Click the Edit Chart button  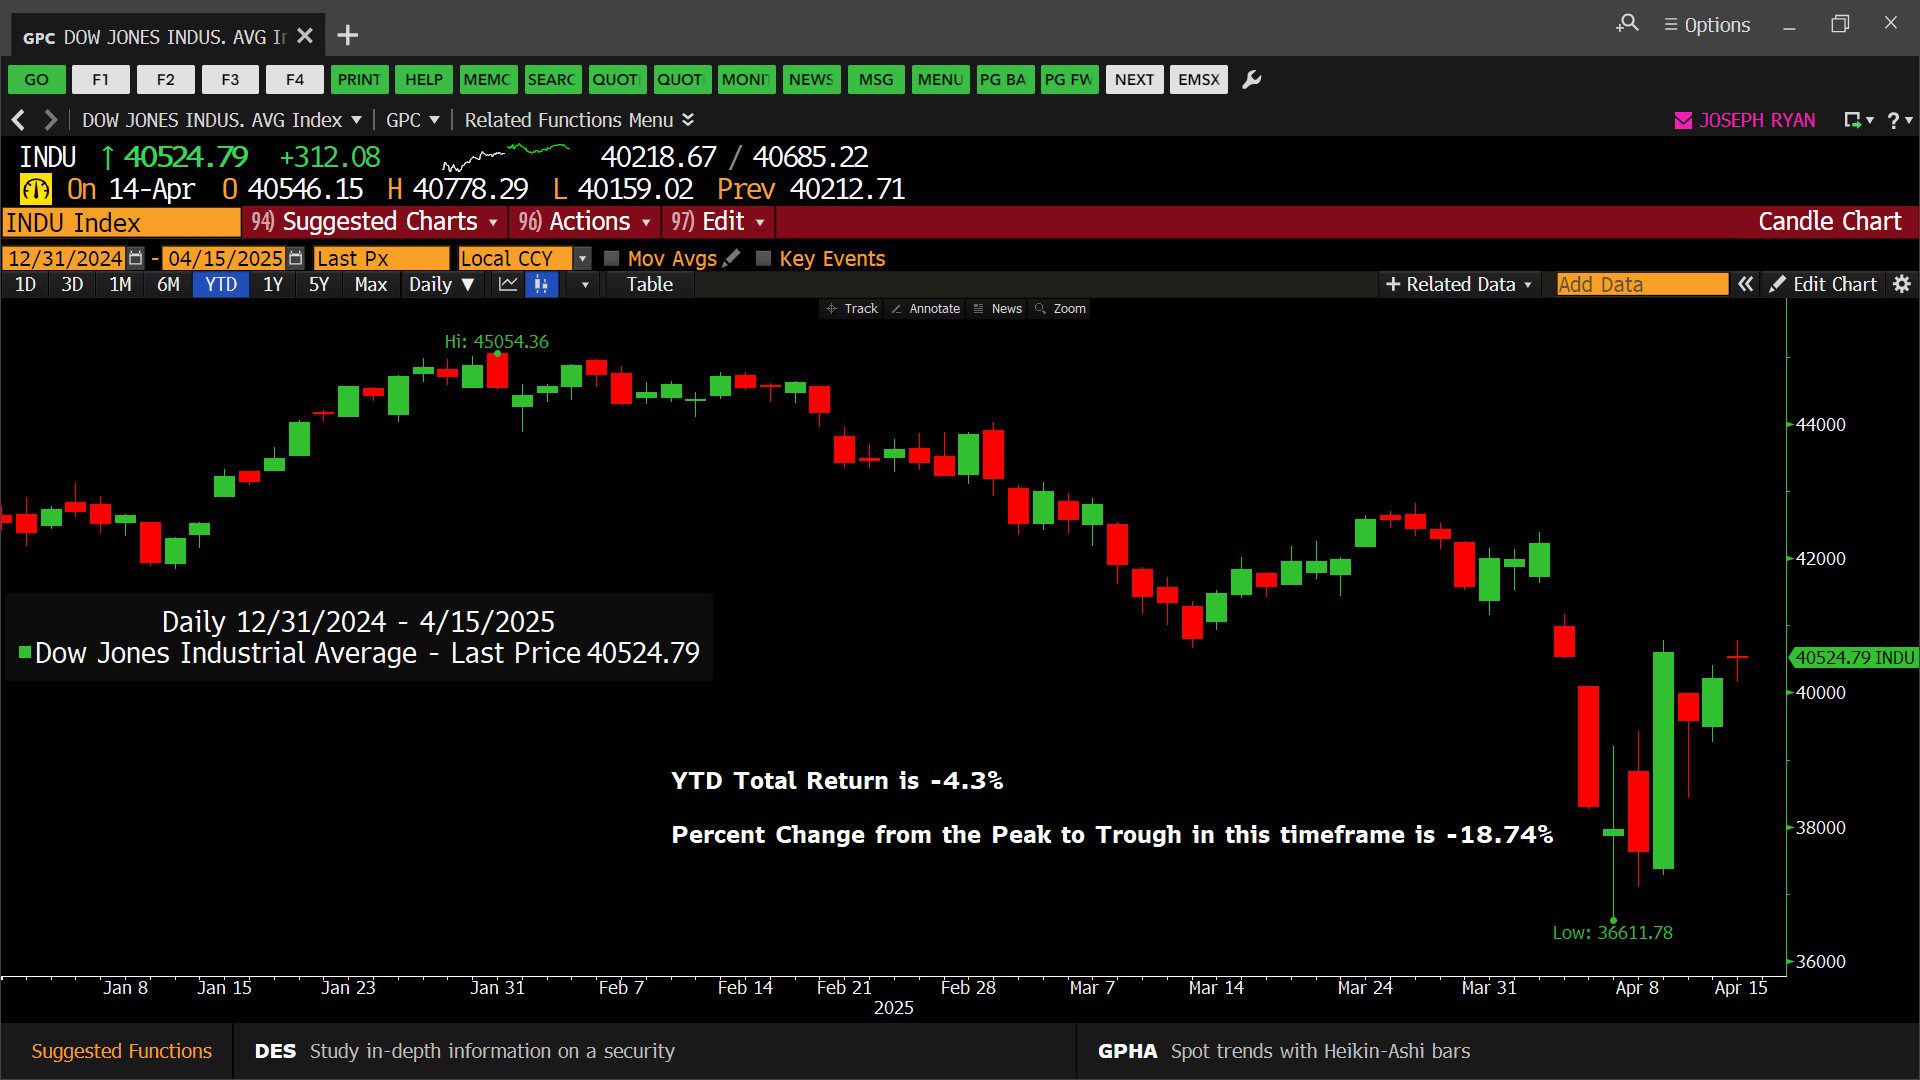point(1823,285)
